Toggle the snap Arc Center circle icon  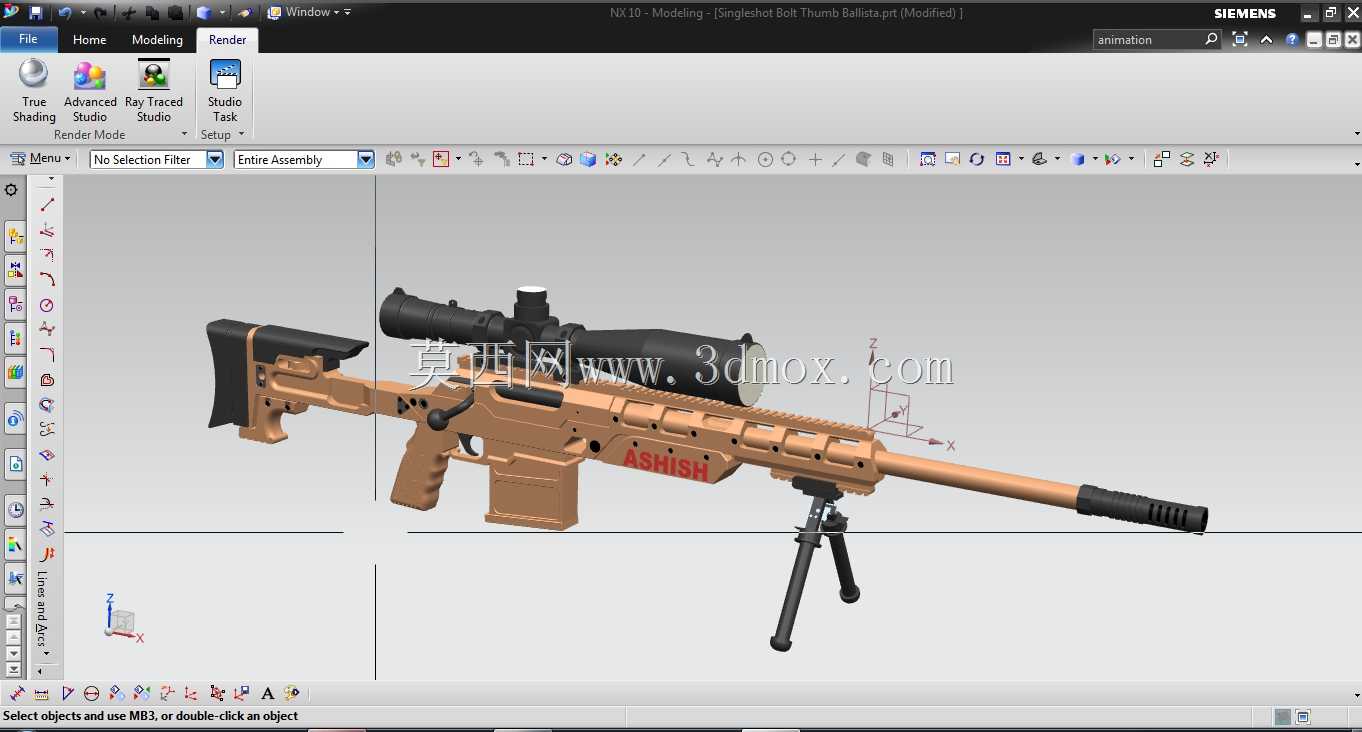[x=765, y=159]
